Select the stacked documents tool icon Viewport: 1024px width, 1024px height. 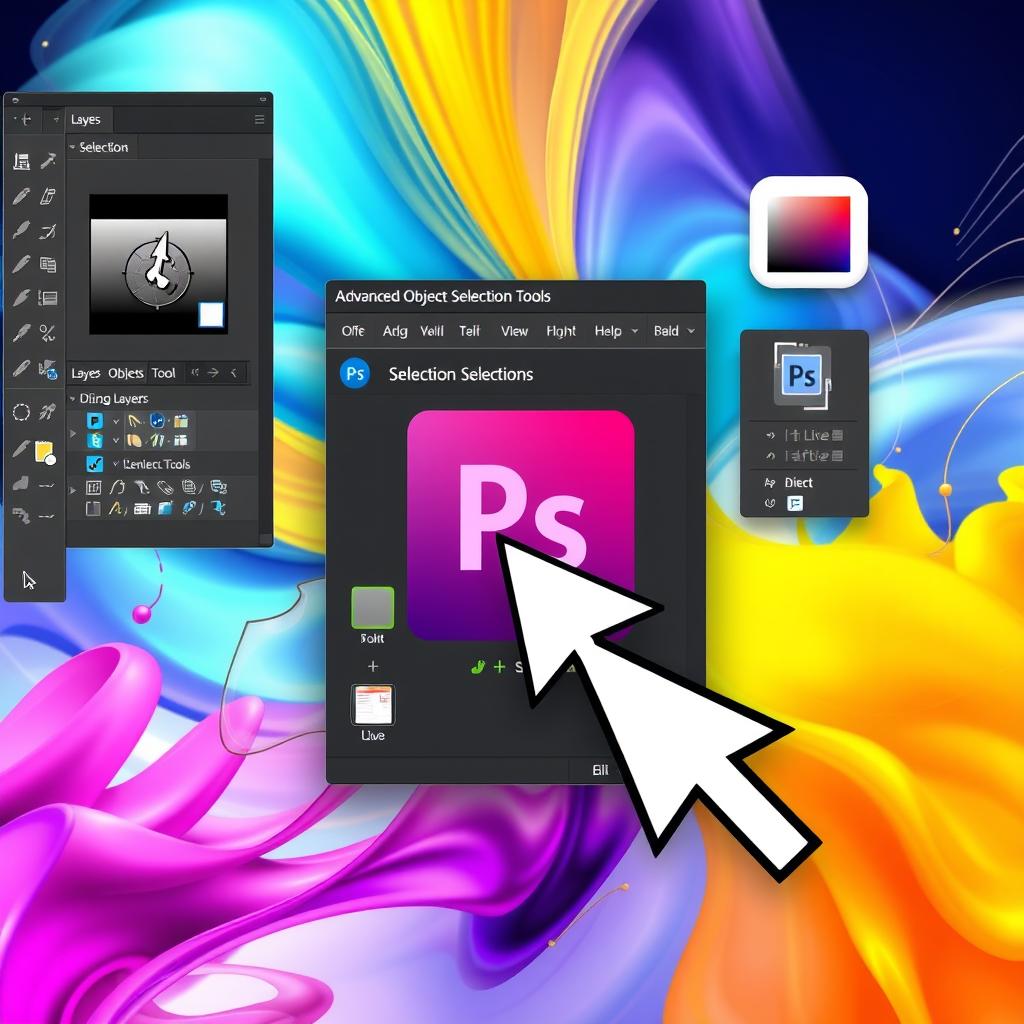coord(48,264)
